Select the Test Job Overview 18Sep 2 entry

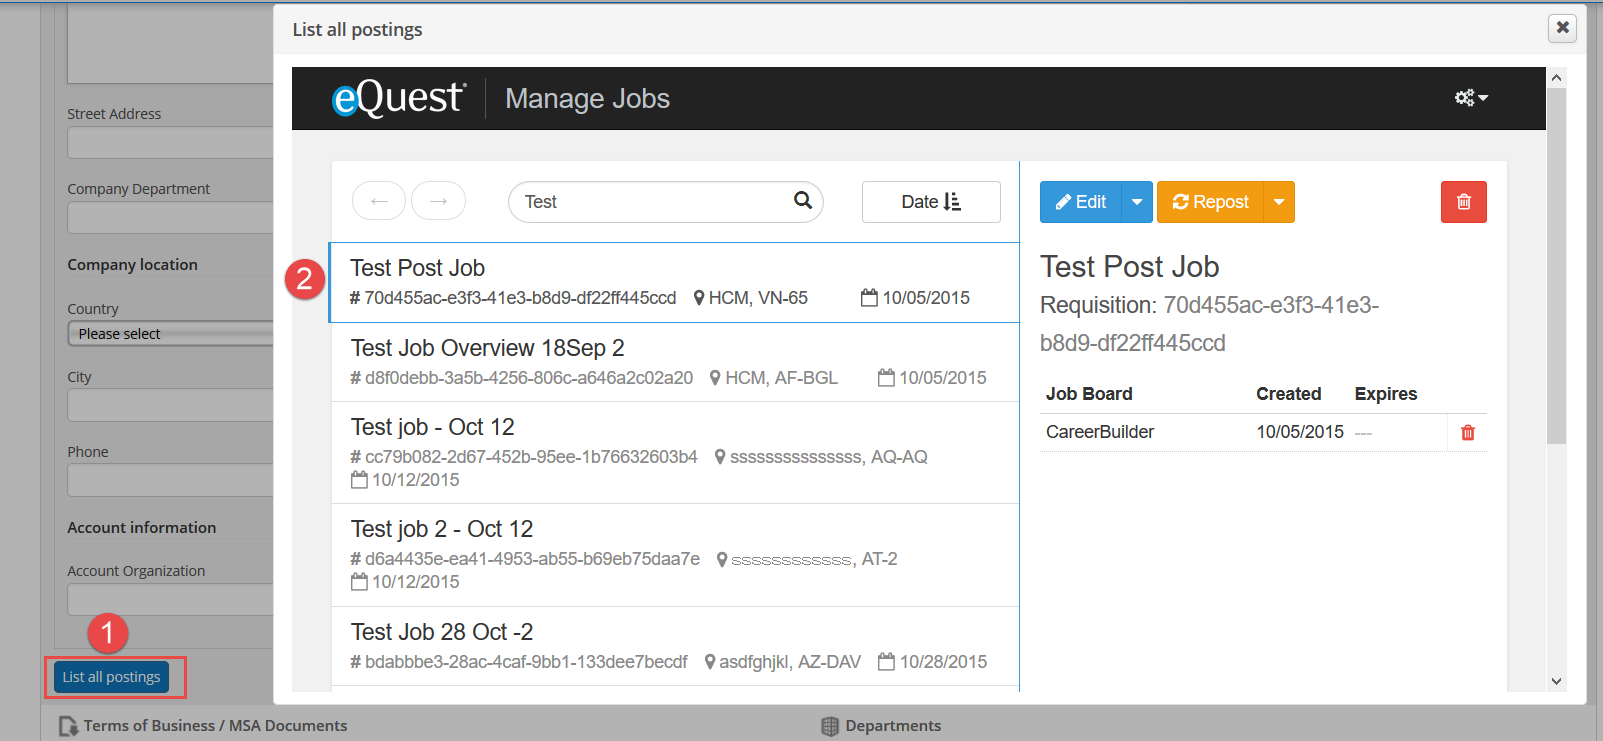[675, 362]
